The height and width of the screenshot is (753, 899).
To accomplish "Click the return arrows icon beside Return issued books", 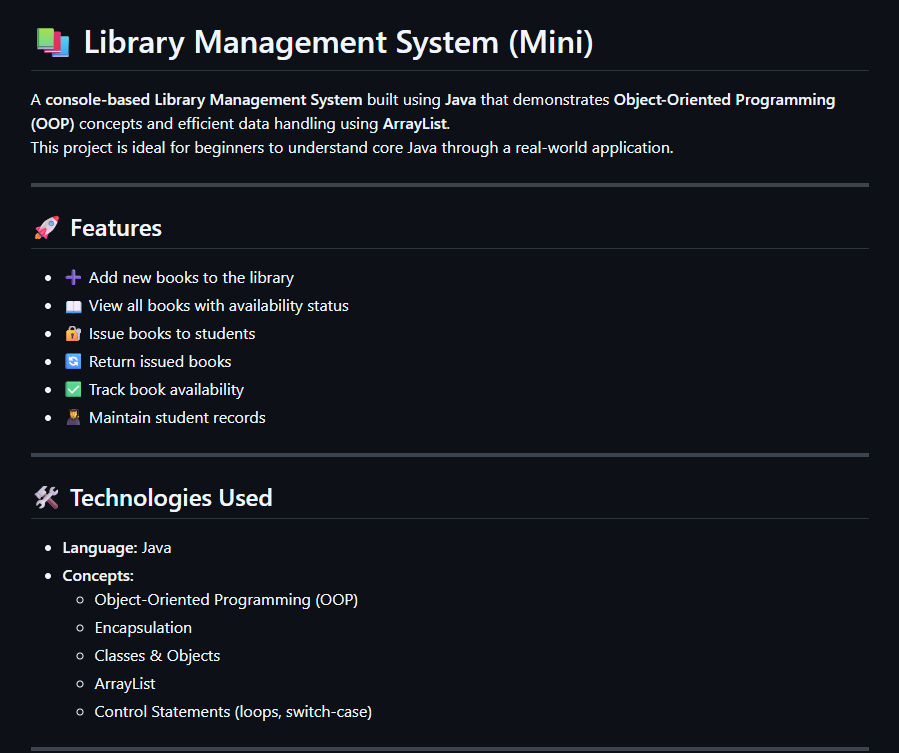I will 72,361.
